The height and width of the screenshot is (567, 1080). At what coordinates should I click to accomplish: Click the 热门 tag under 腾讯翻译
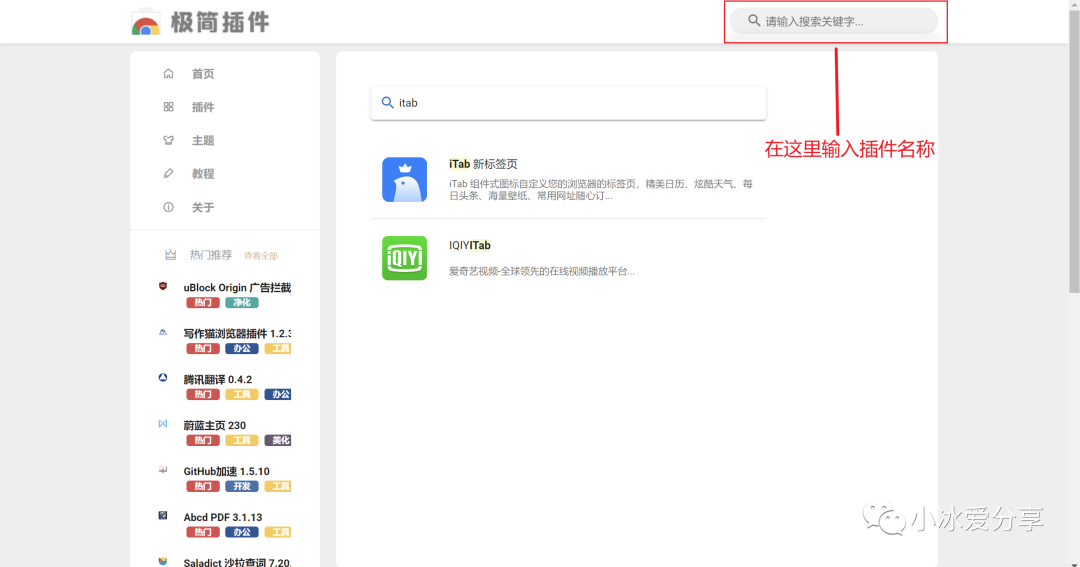[x=202, y=394]
